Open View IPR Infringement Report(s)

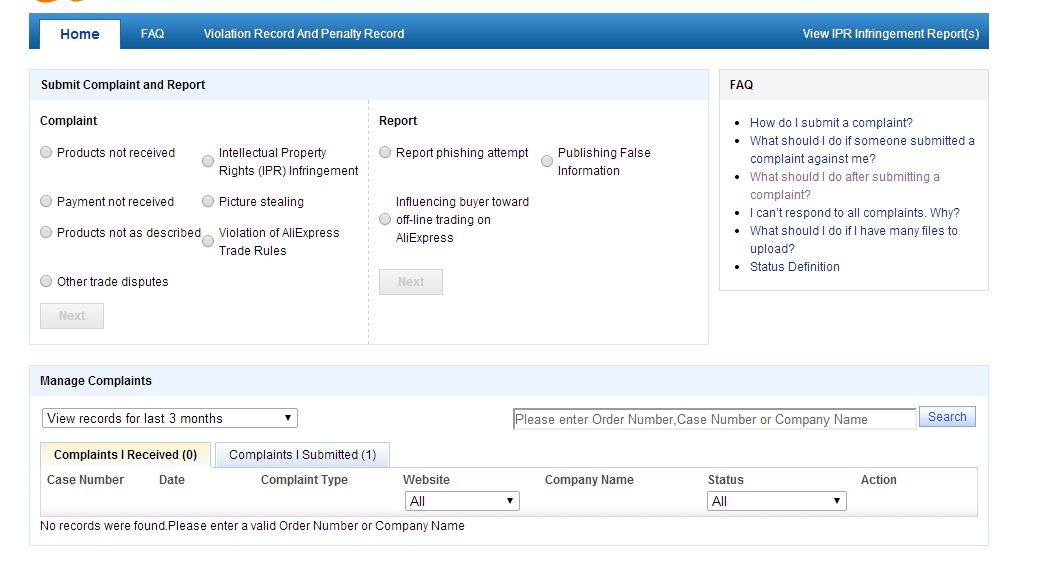(x=890, y=34)
